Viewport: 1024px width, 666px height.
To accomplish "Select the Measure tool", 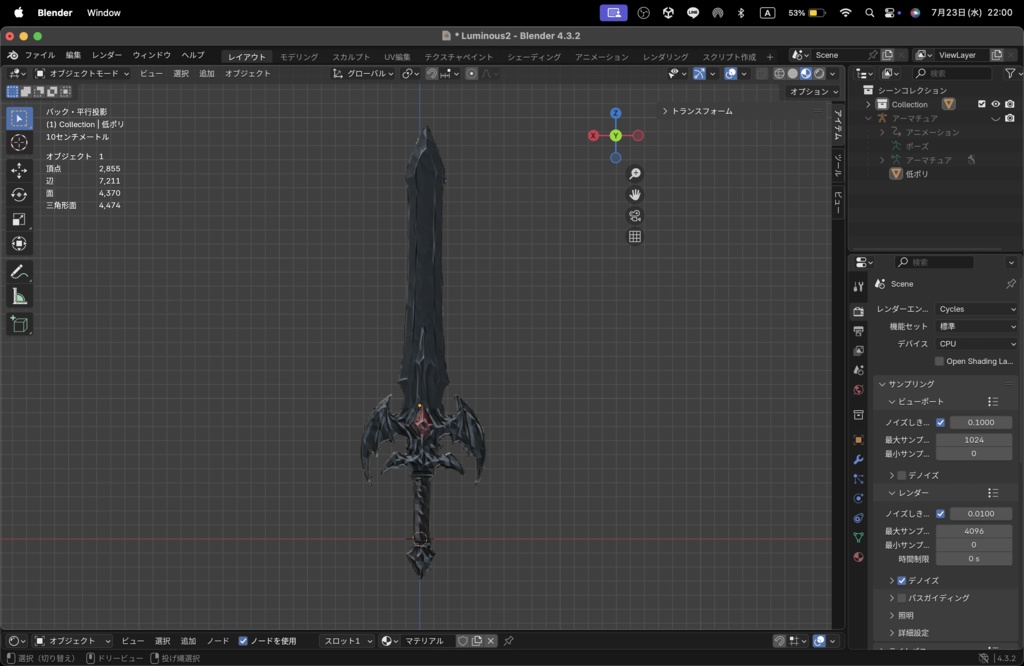I will pos(16,295).
